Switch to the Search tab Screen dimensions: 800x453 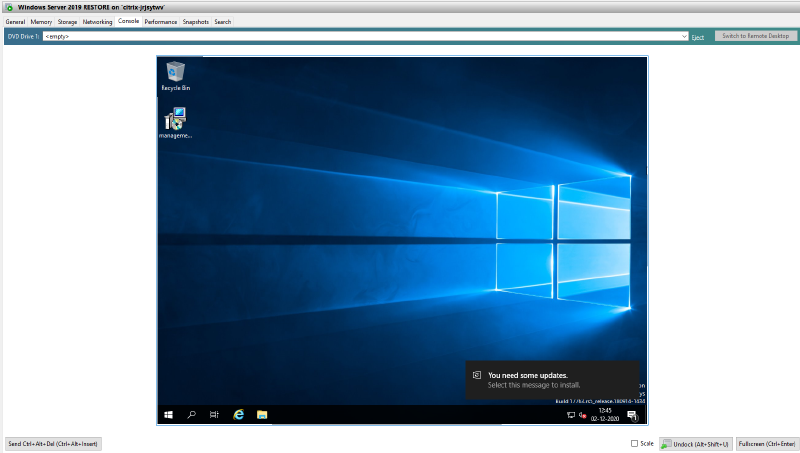point(222,22)
